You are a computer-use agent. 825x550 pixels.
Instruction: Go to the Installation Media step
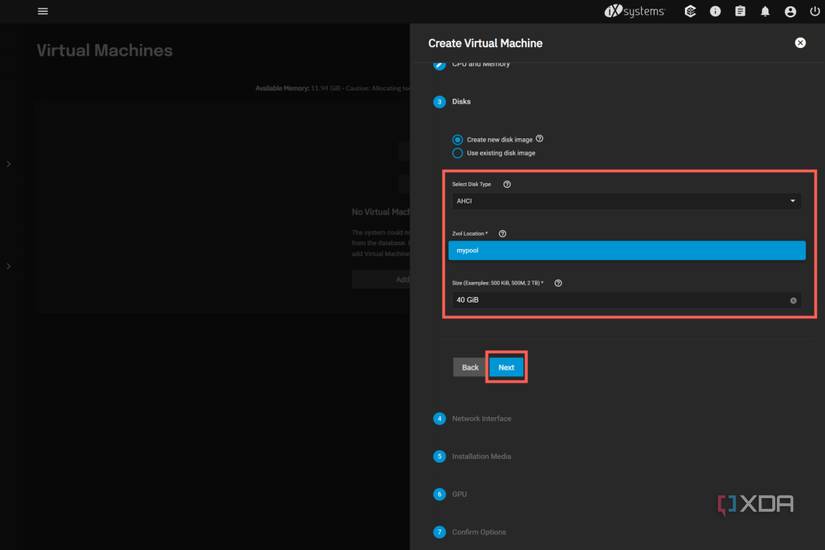[x=472, y=456]
